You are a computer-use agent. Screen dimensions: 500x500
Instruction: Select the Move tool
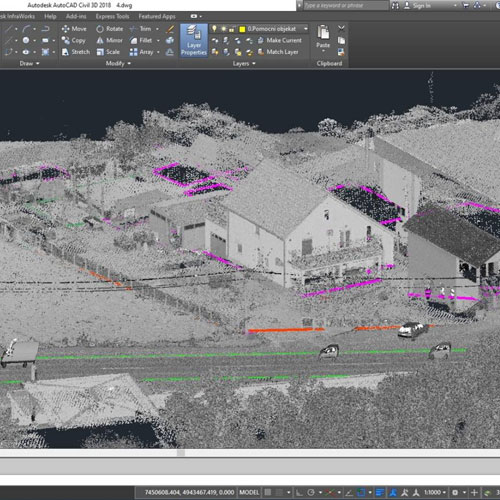point(74,29)
